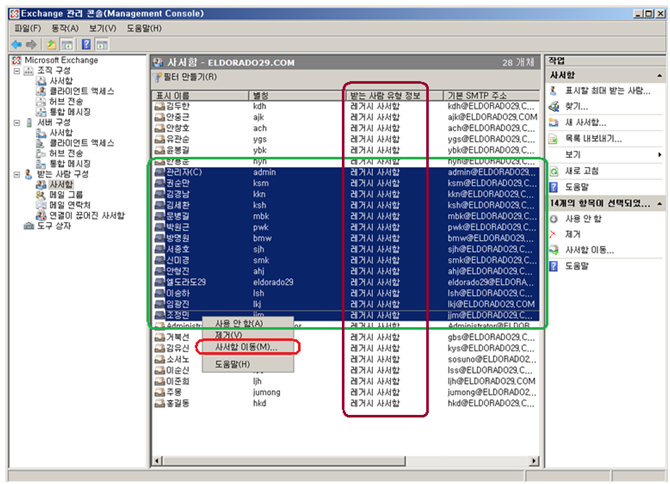Click 사서함 이동... in actions pane
The width and height of the screenshot is (670, 484).
pyautogui.click(x=589, y=250)
